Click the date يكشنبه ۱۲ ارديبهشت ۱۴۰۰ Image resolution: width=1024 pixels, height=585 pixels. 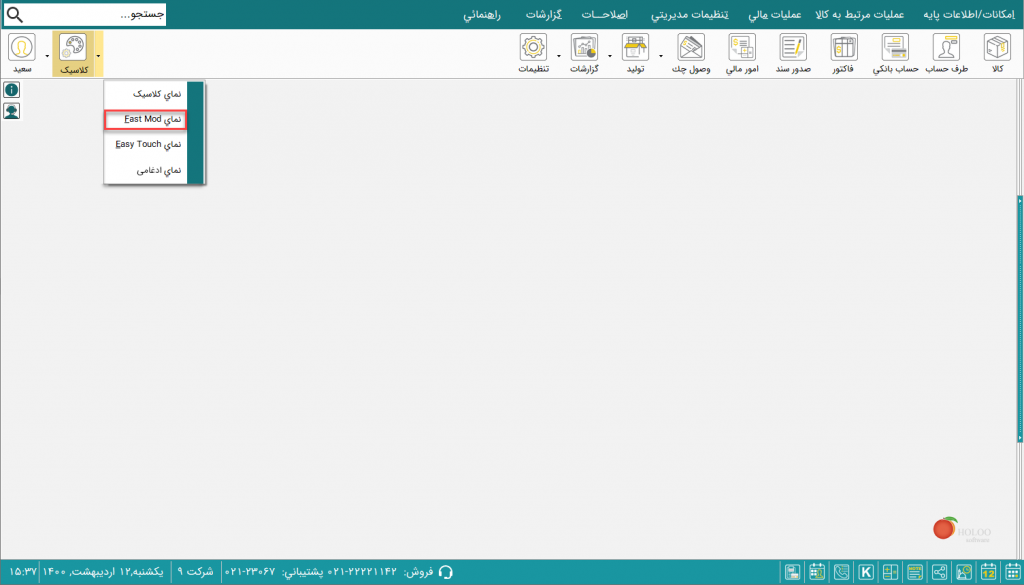(104, 571)
